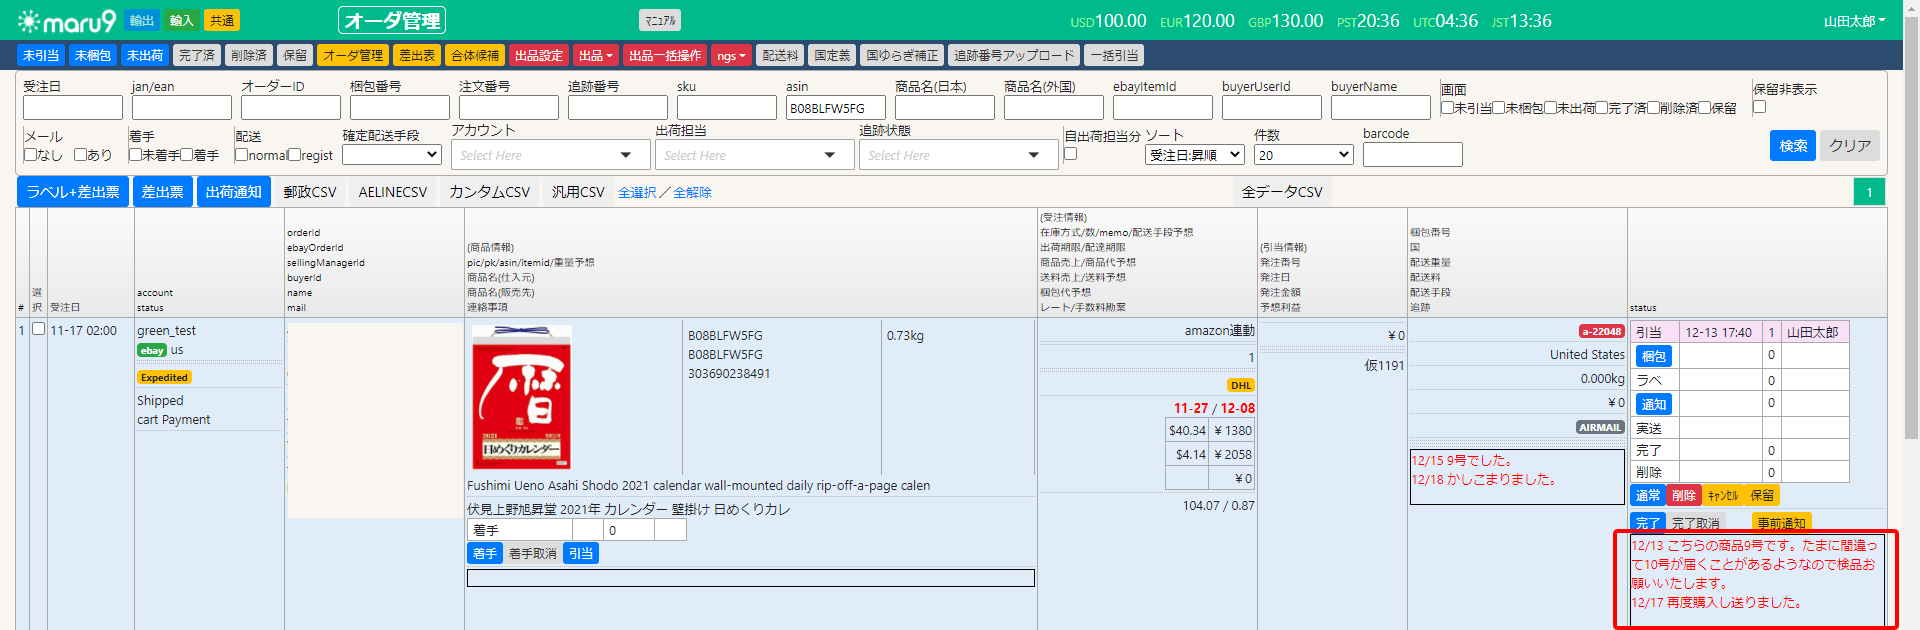Screen dimensions: 1920x630
Task: Open the 未引当 tab
Action: (x=41, y=56)
